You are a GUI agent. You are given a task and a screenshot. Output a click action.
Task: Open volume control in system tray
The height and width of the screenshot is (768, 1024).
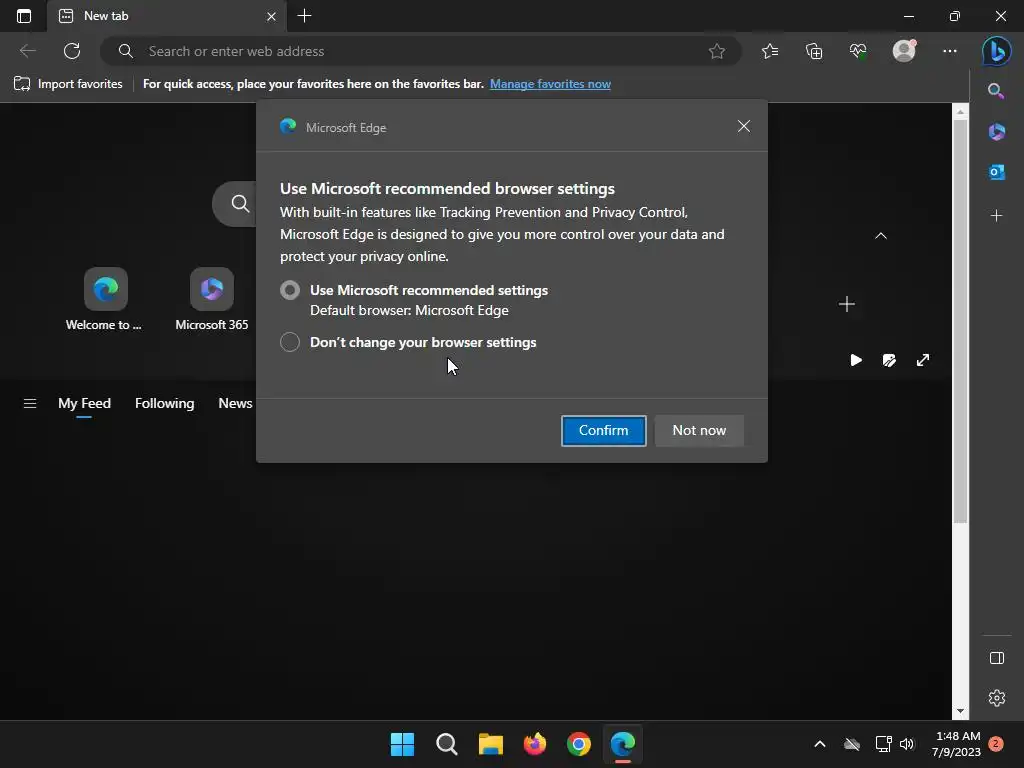click(907, 744)
